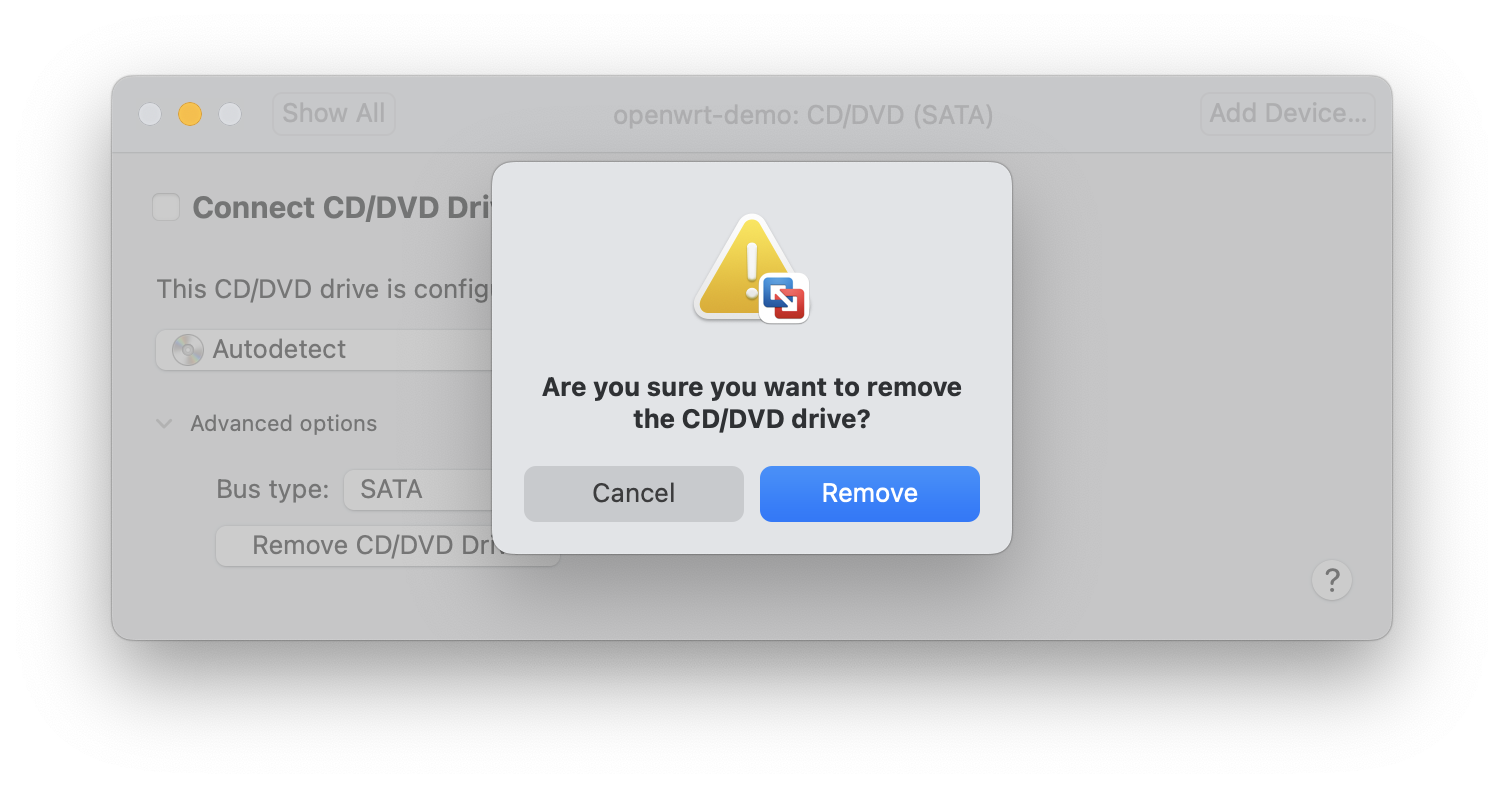
Task: Minimize the window using the yellow button
Action: click(x=190, y=114)
